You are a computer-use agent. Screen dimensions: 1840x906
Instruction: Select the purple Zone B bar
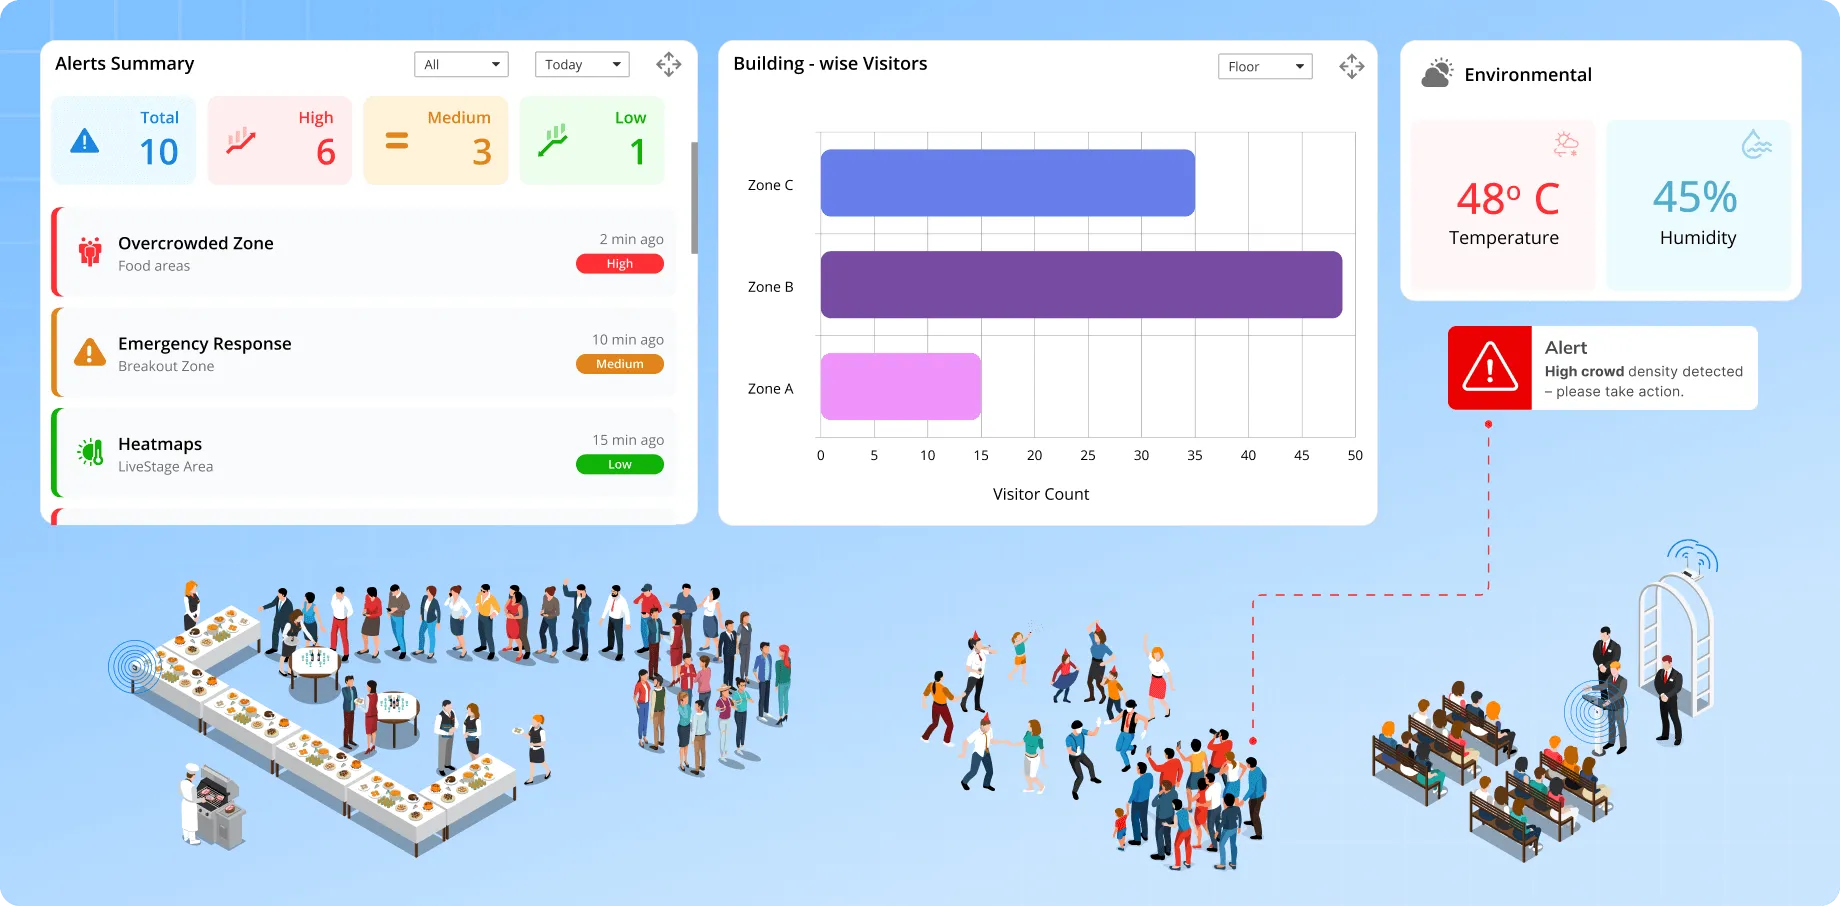pyautogui.click(x=1080, y=285)
